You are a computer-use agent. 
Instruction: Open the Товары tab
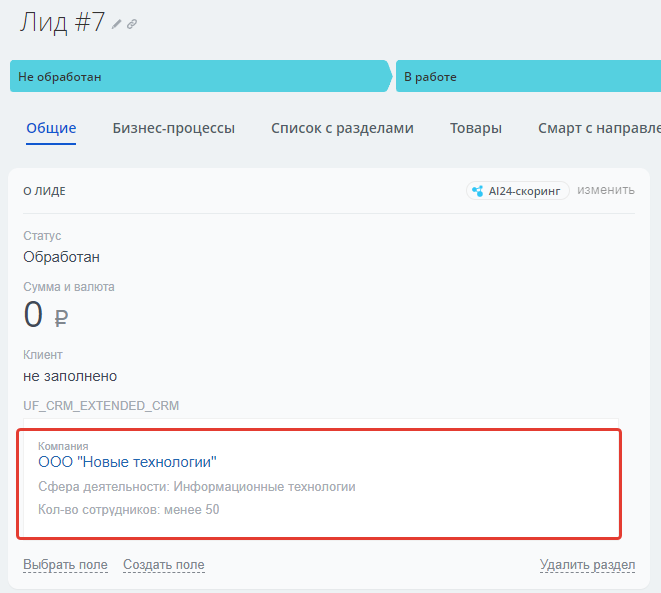pyautogui.click(x=476, y=128)
